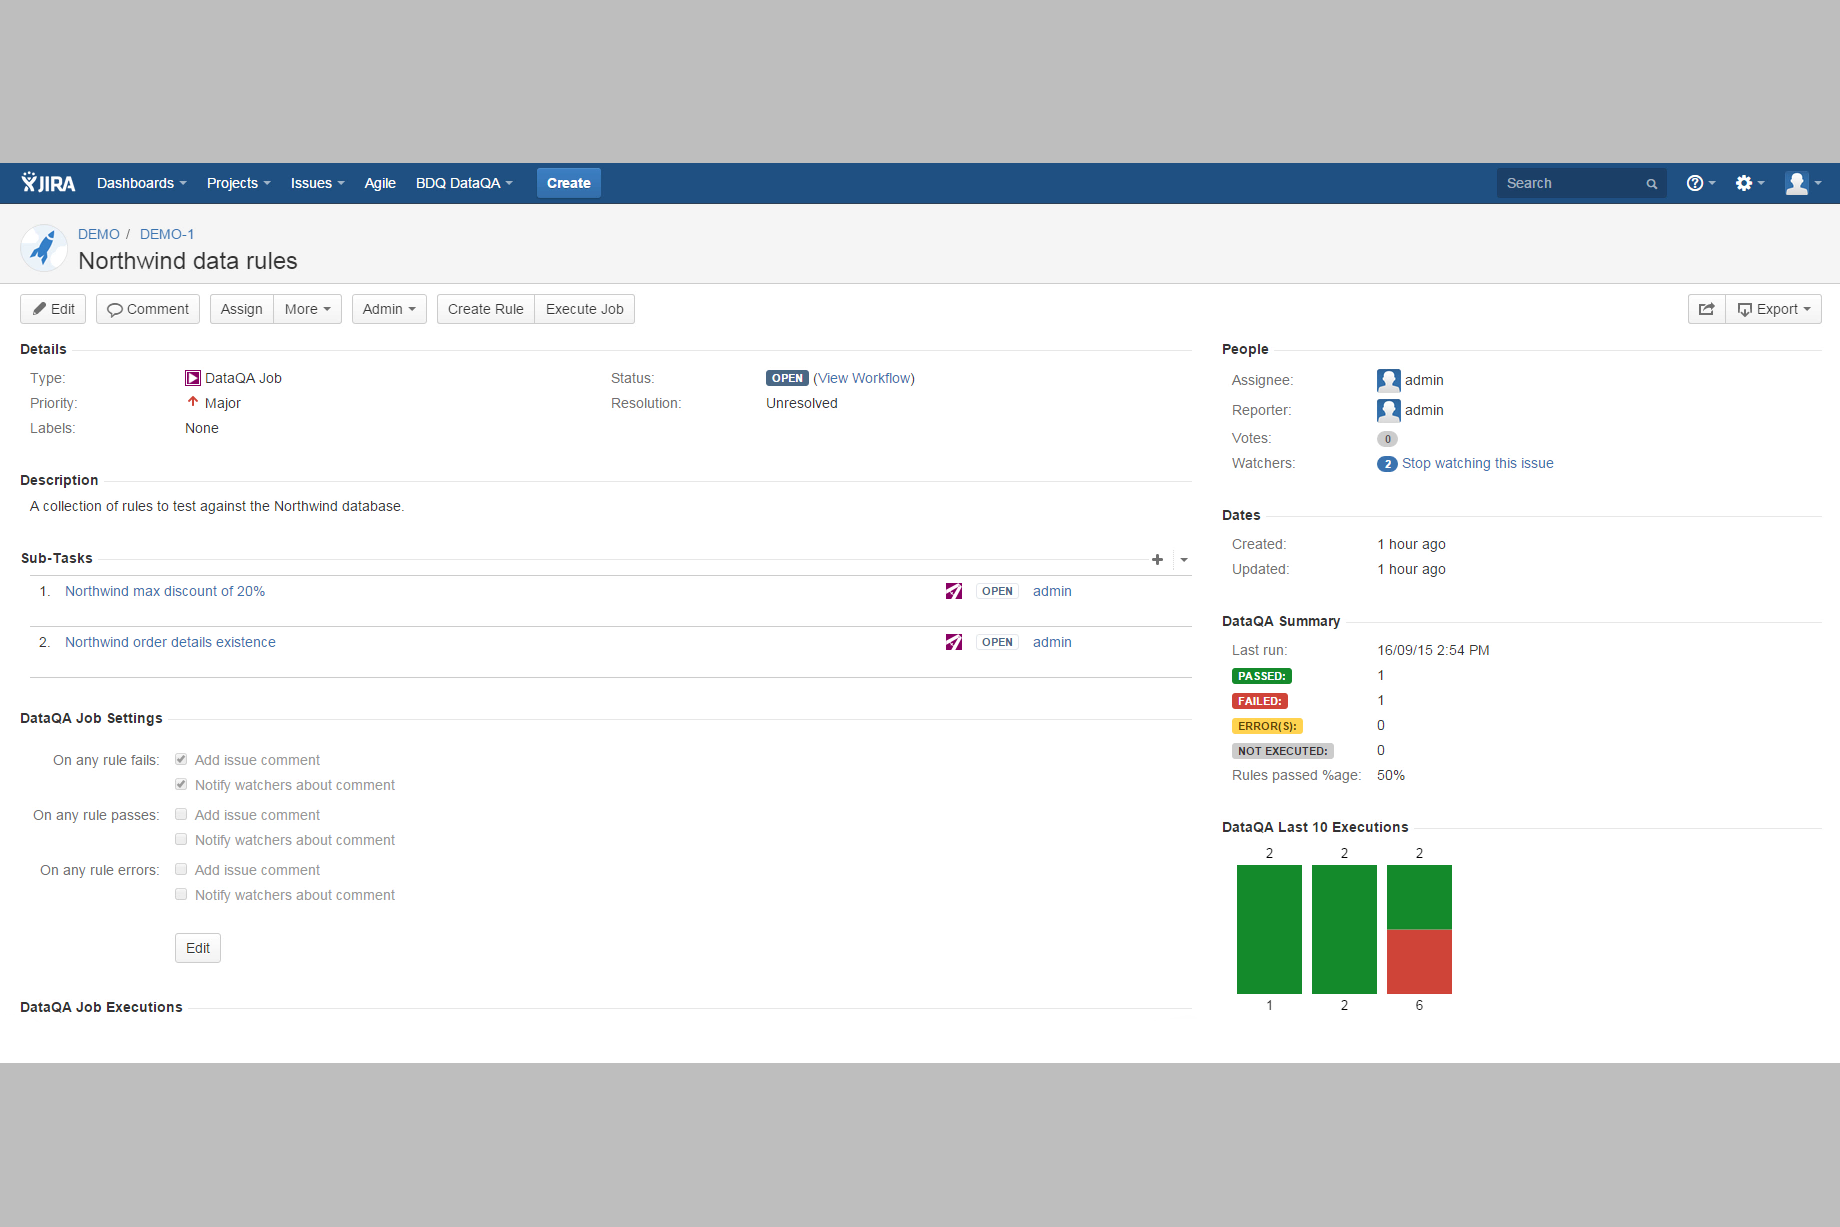
Task: Click the watchers count badge
Action: (1387, 464)
